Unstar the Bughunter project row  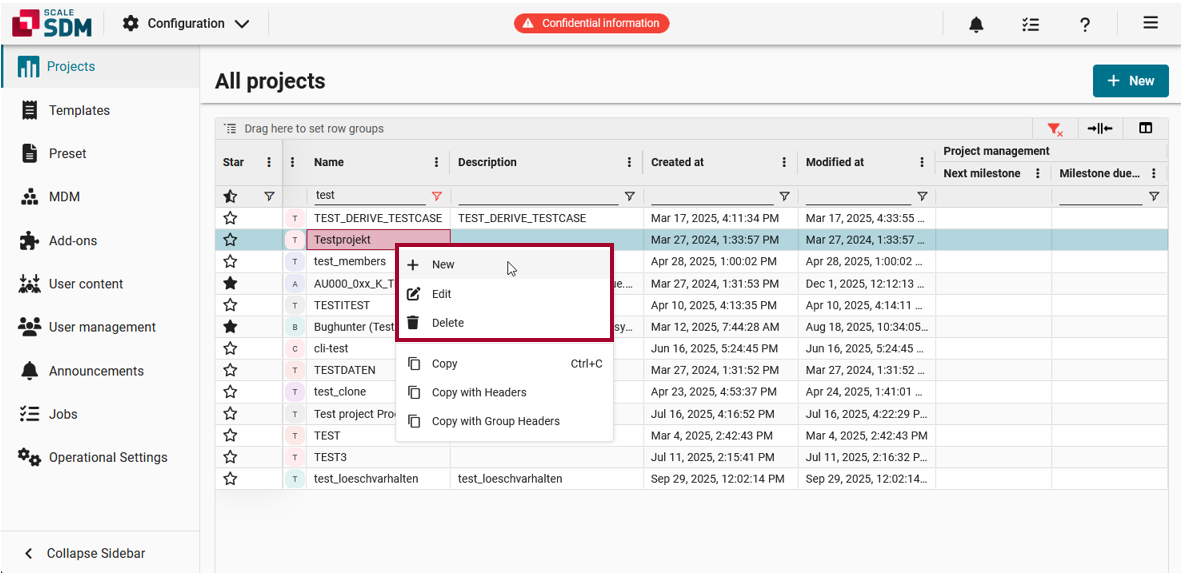pyautogui.click(x=230, y=327)
